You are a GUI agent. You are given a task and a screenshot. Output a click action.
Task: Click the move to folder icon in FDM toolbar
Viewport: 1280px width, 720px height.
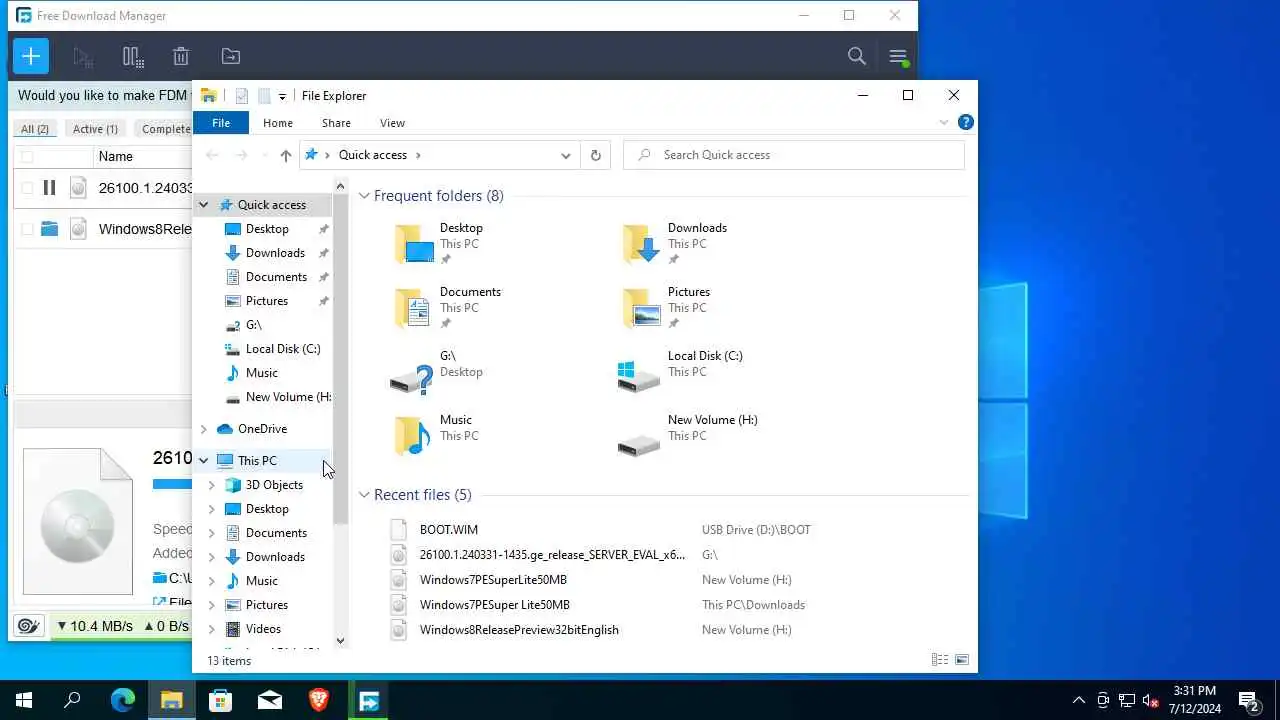click(231, 57)
